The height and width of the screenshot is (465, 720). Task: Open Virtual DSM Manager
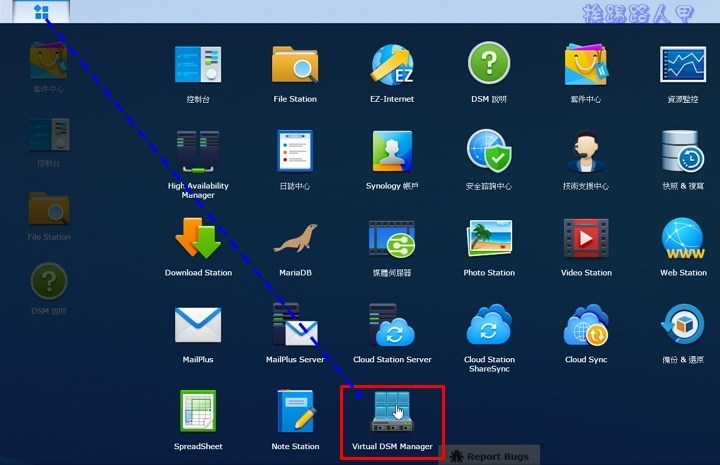(392, 411)
